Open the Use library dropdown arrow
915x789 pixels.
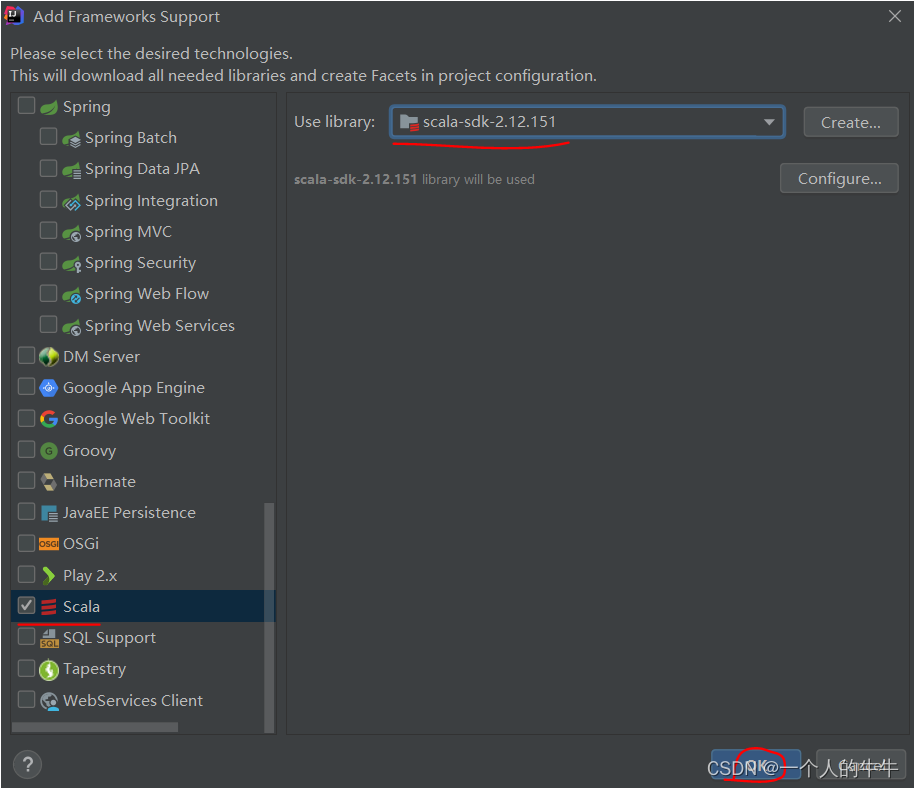click(769, 123)
